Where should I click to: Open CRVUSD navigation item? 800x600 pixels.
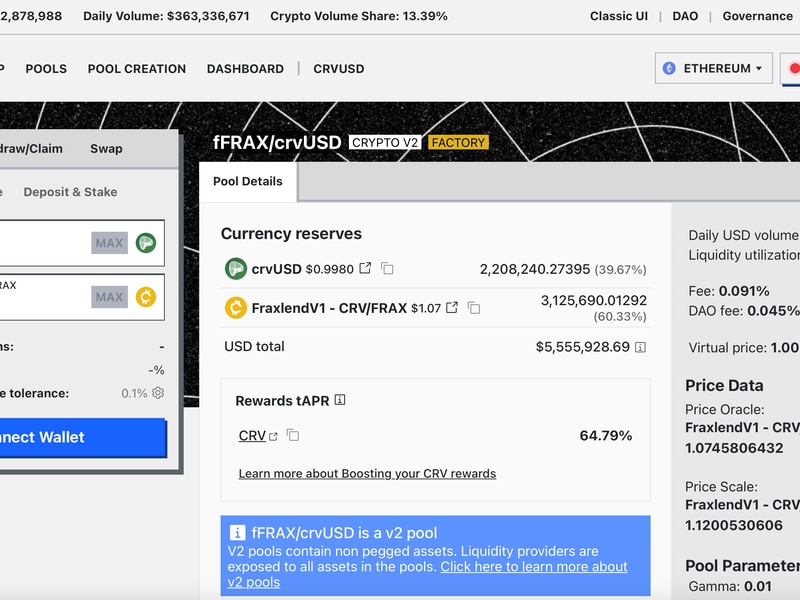(339, 69)
